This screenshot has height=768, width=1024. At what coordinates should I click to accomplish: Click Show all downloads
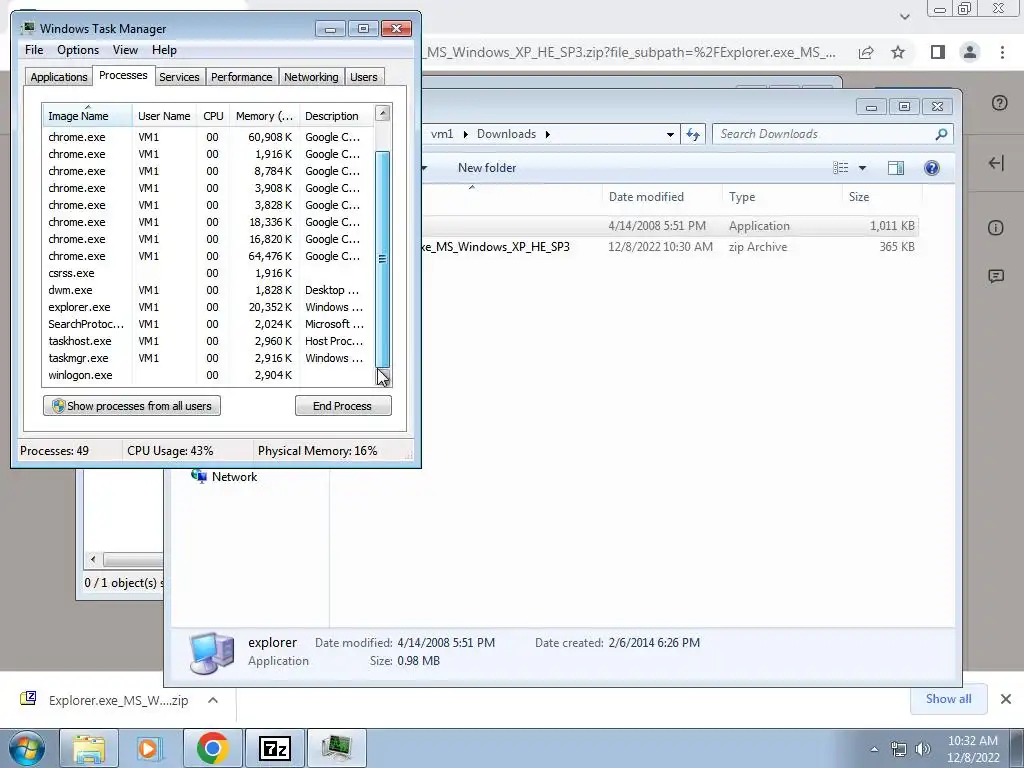[x=948, y=699]
